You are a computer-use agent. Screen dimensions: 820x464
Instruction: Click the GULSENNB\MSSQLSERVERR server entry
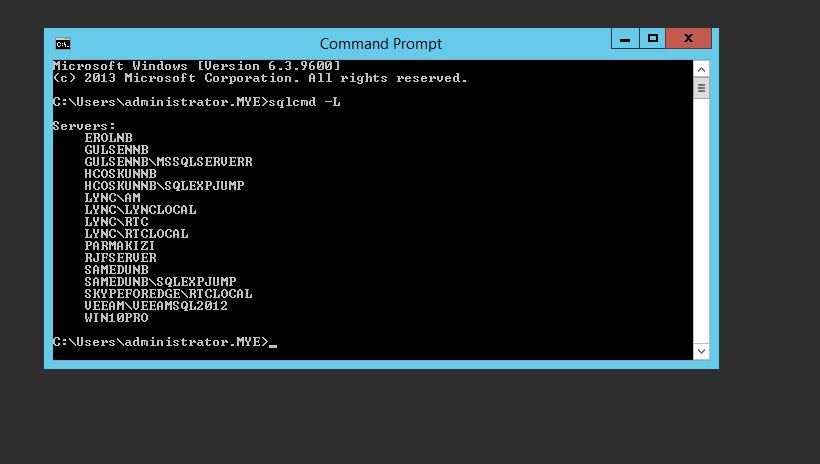[168, 162]
